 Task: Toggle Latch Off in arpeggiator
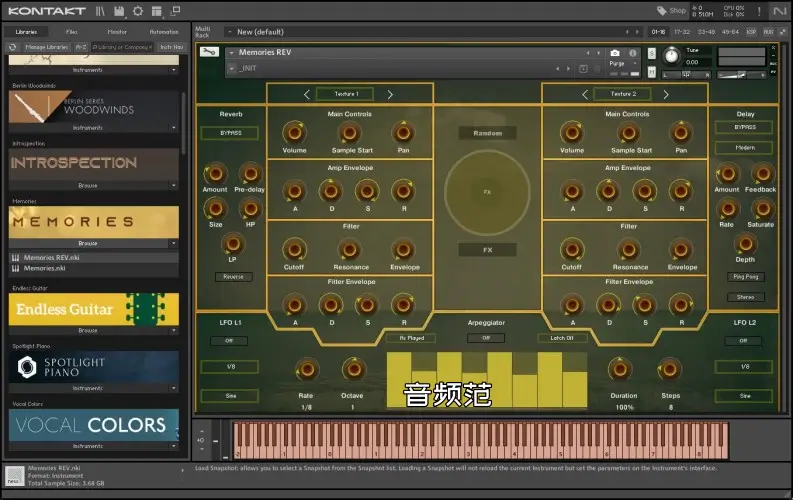click(562, 338)
